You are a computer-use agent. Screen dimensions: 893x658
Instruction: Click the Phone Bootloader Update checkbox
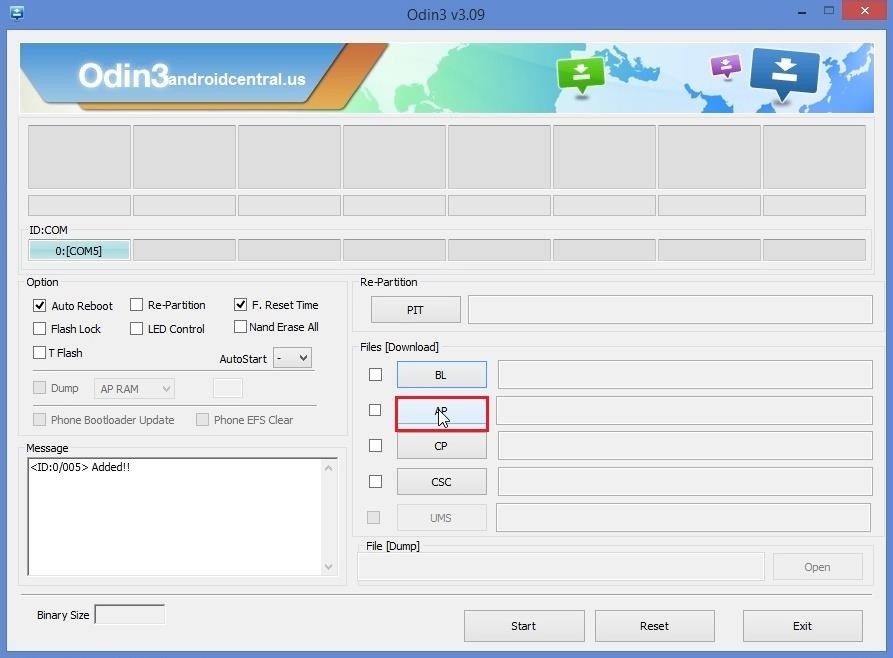[x=39, y=420]
